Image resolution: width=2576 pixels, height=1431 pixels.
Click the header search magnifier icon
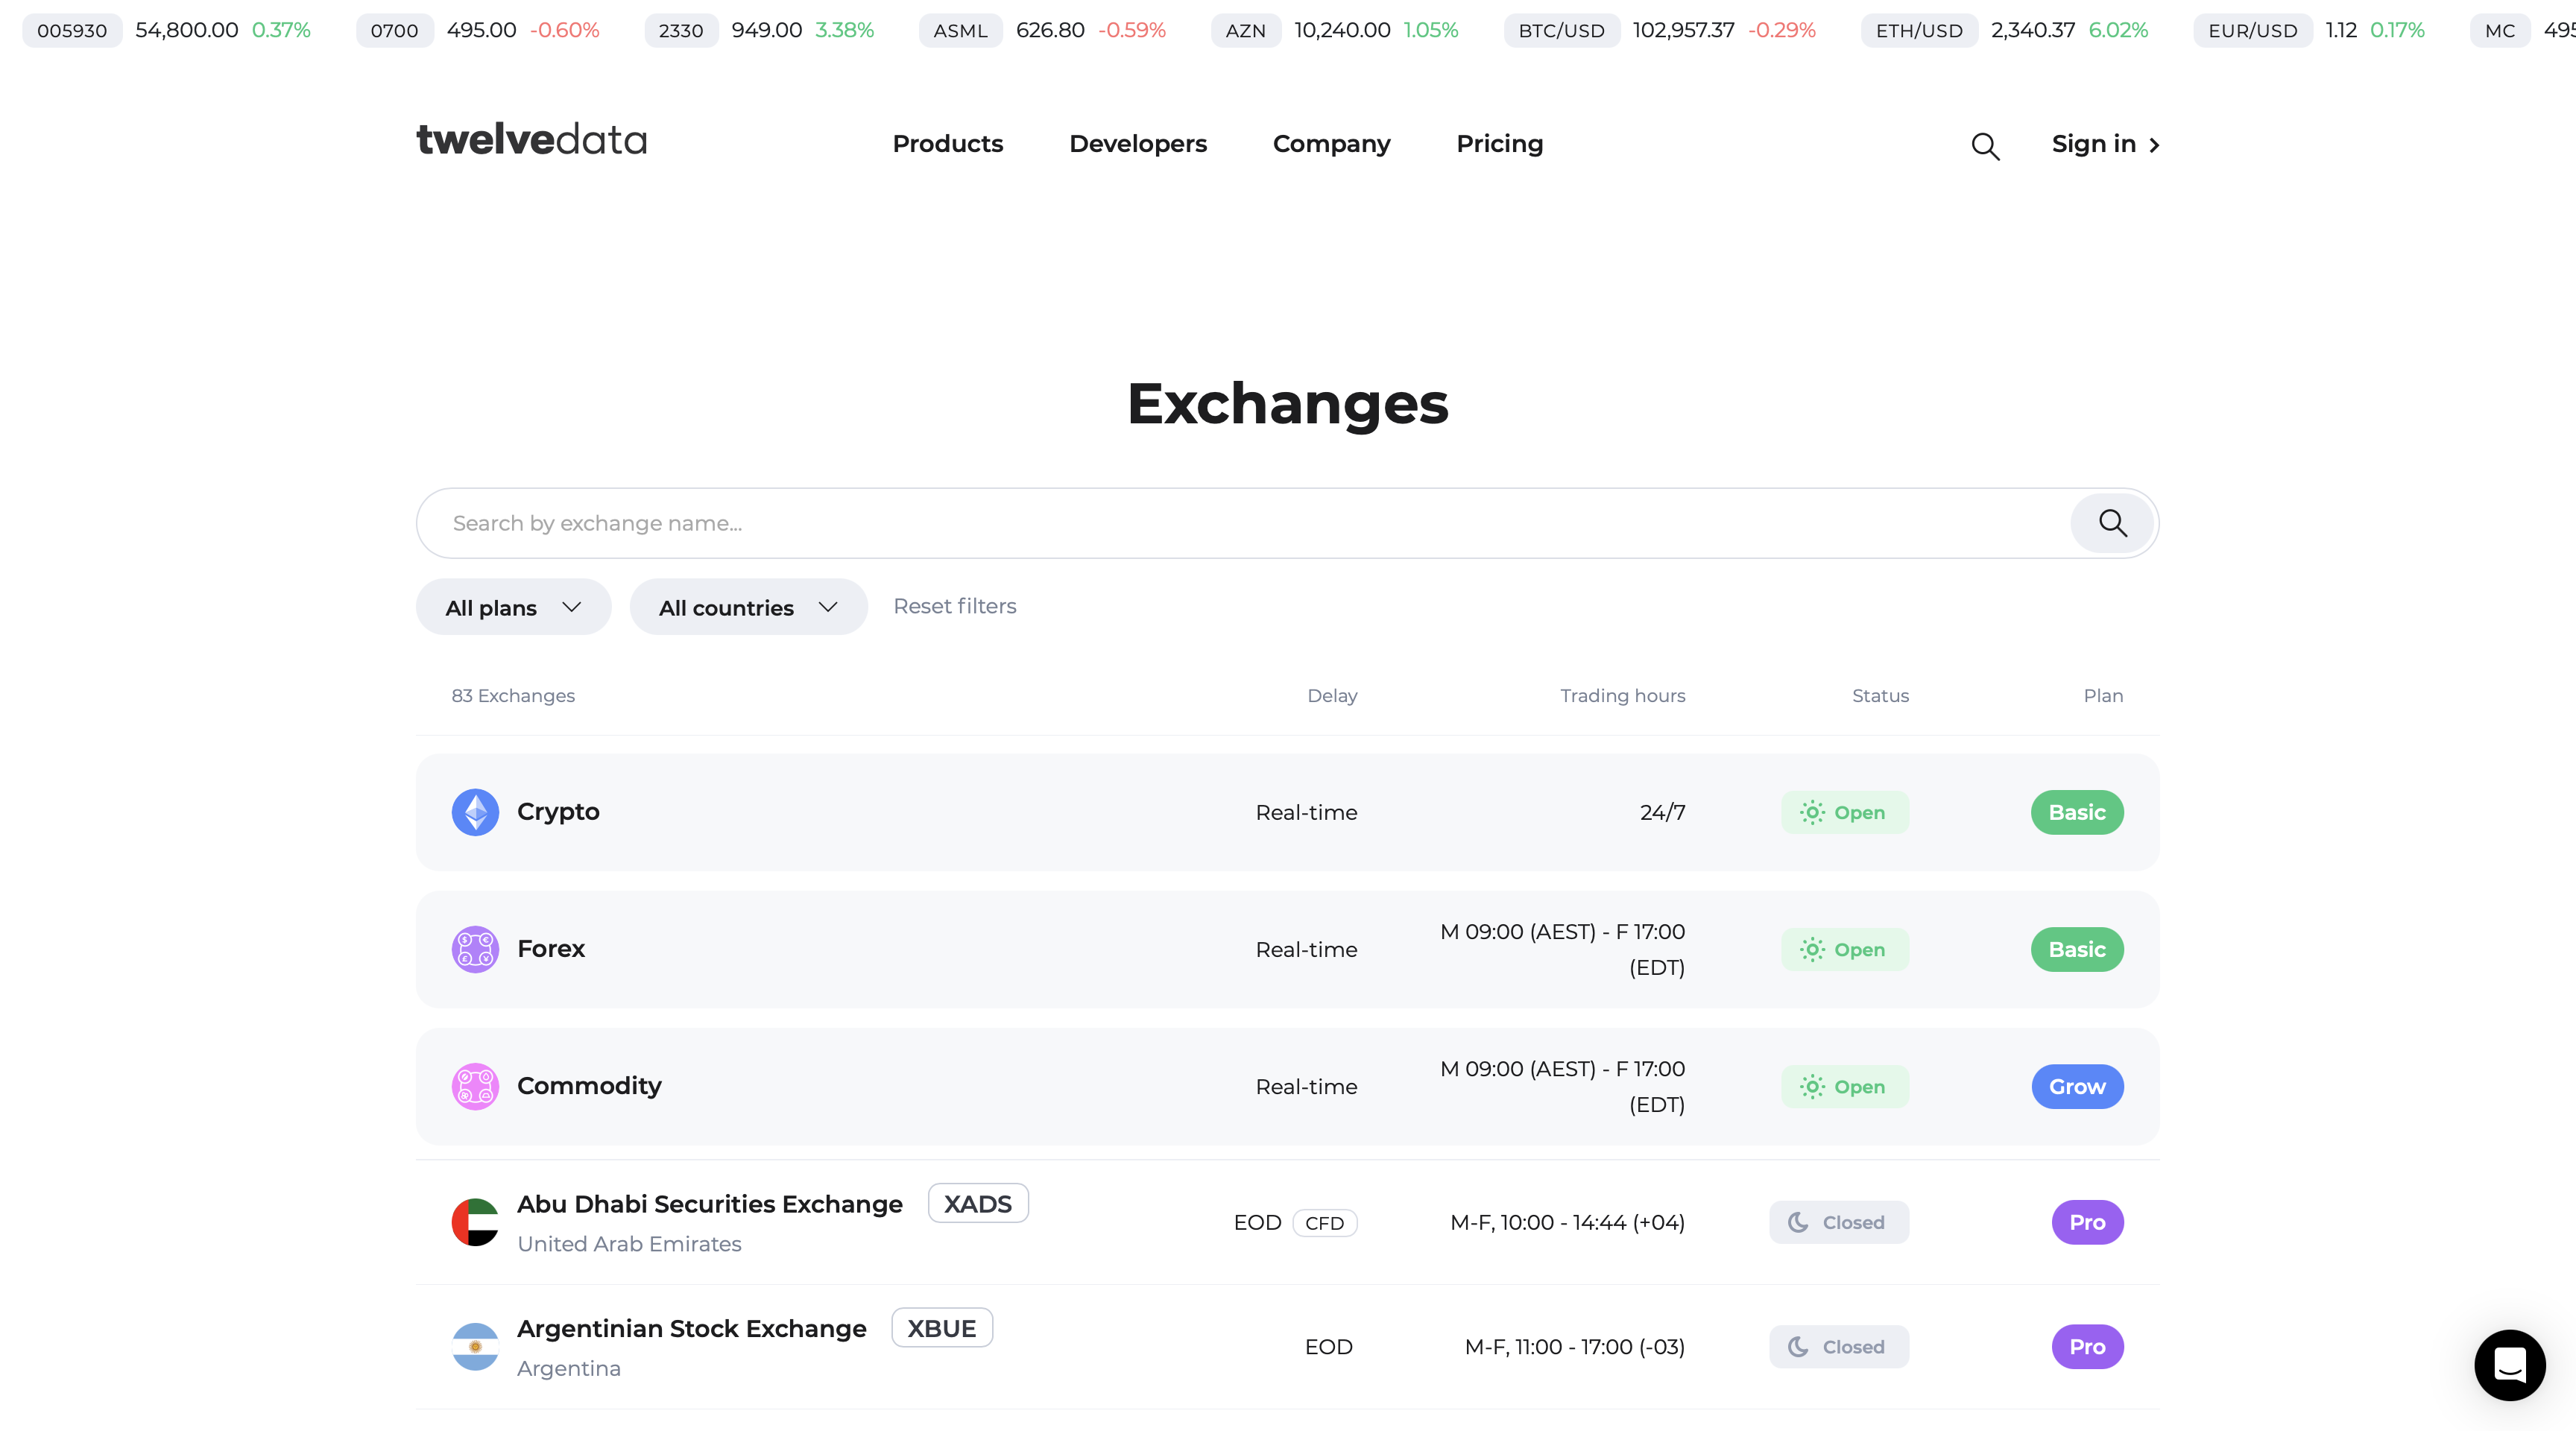click(x=1985, y=146)
